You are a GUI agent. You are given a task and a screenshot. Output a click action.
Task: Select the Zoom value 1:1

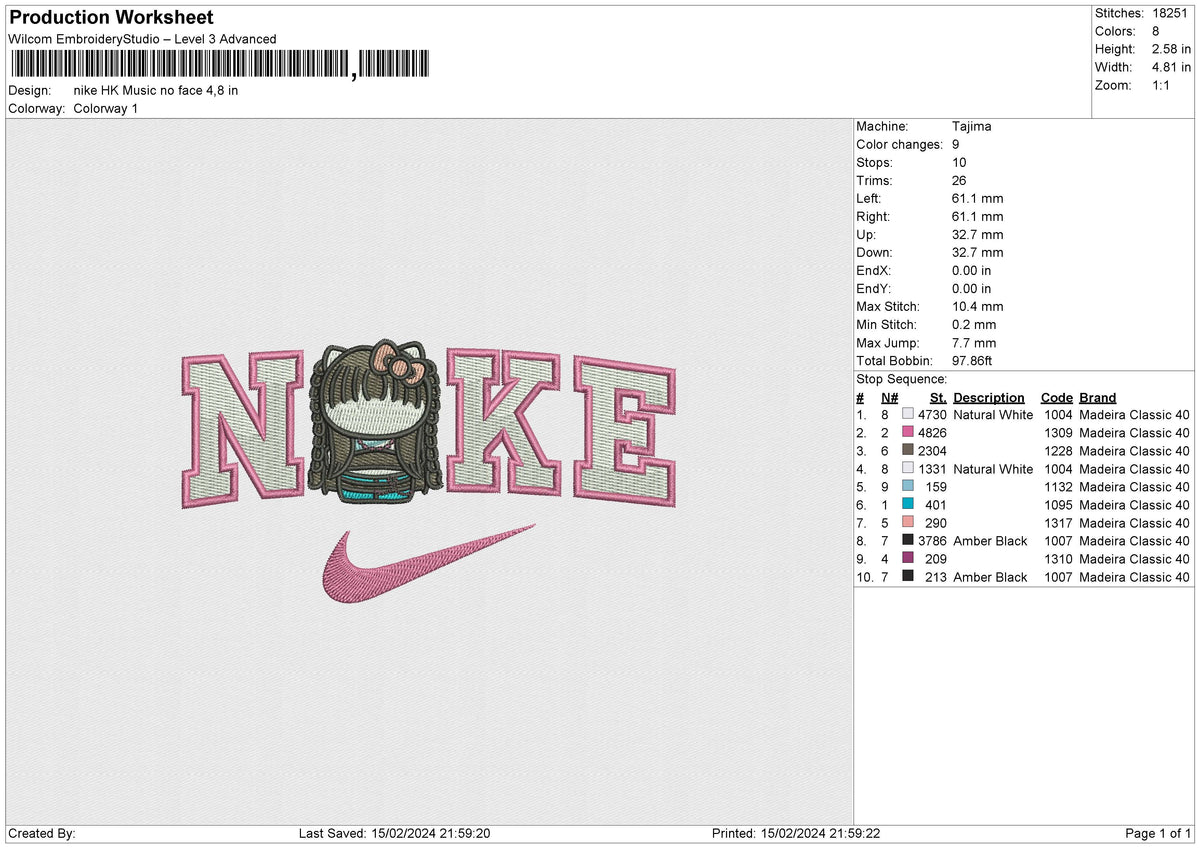(x=1160, y=85)
